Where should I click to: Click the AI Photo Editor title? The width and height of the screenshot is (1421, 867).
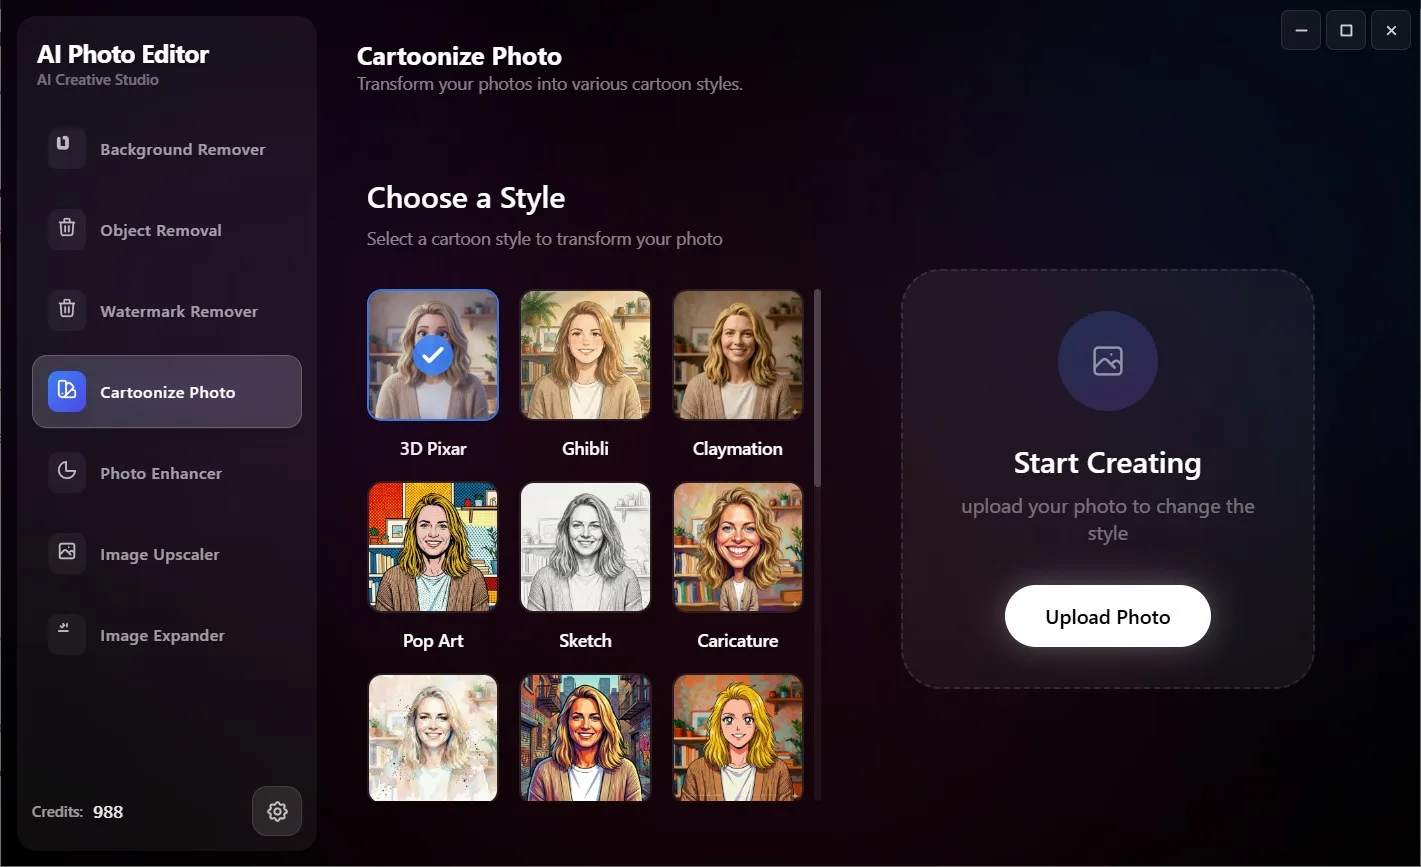coord(123,54)
